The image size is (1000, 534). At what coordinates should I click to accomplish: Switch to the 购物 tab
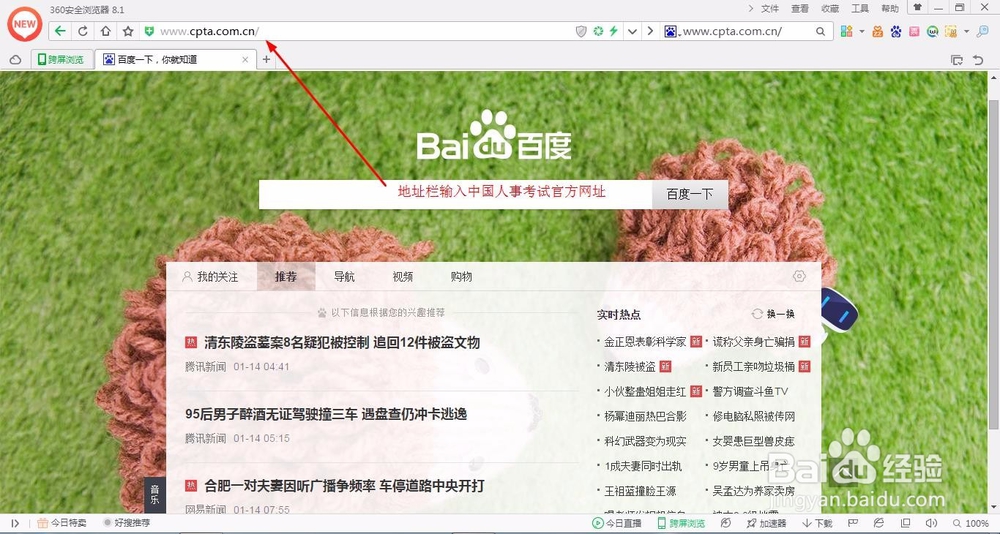coord(461,277)
